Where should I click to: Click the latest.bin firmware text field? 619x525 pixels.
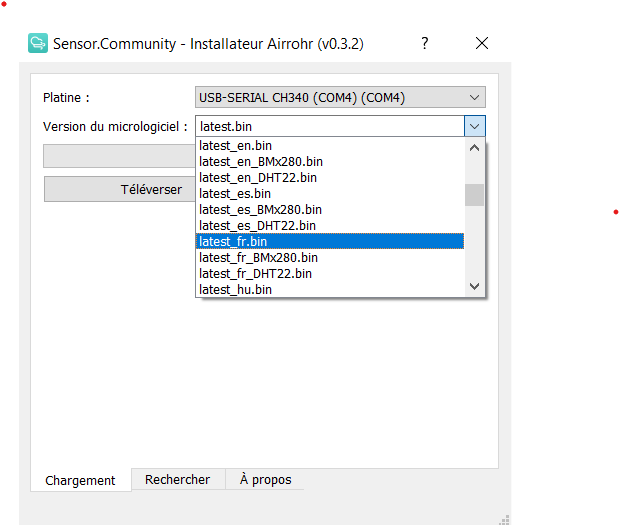click(330, 126)
